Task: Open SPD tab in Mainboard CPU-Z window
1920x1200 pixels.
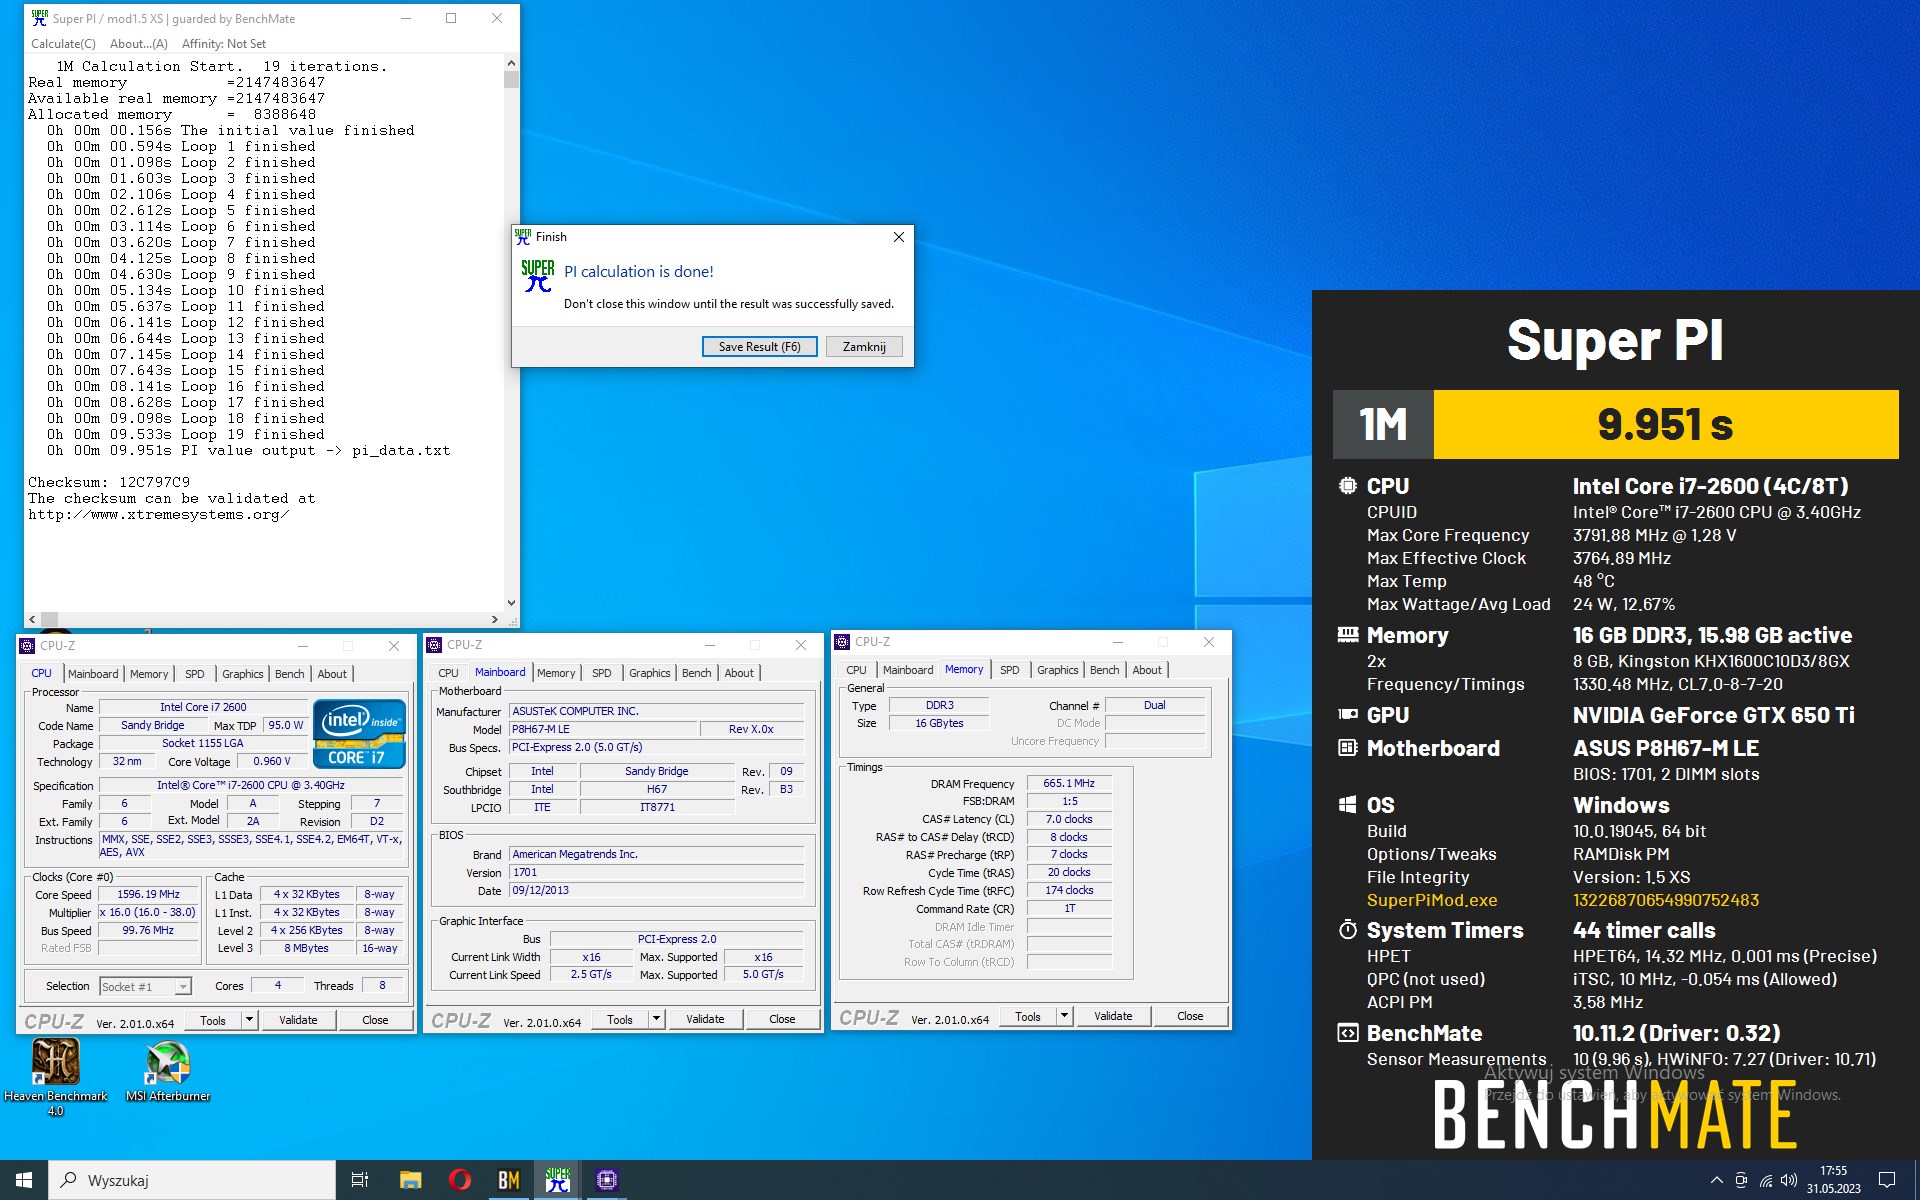Action: coord(602,673)
